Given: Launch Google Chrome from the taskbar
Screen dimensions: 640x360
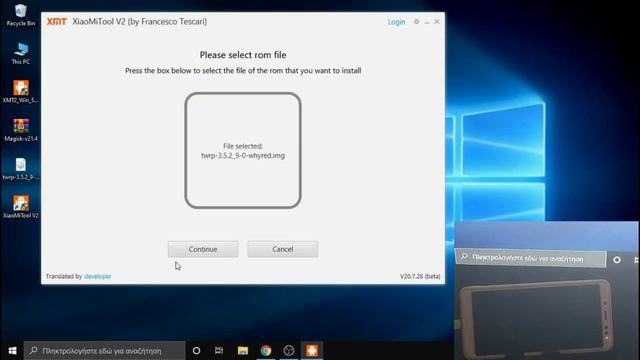Looking at the screenshot, I should 266,351.
